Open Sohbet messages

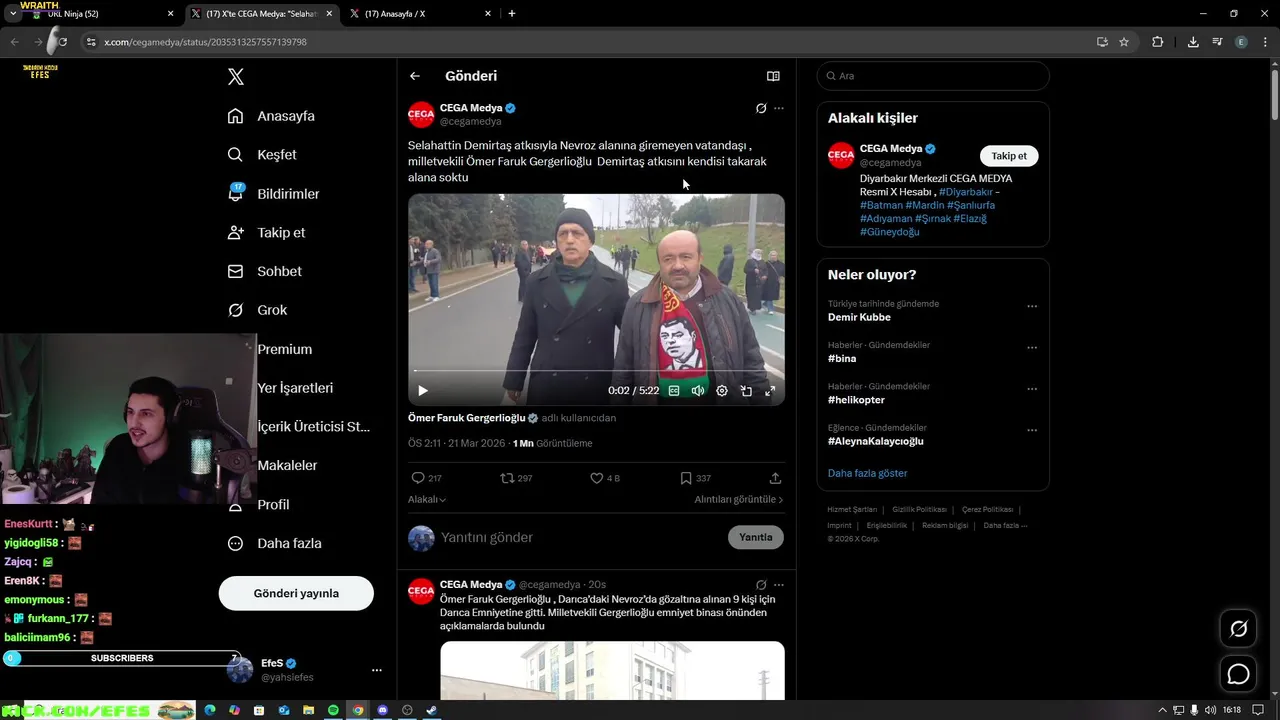[264, 271]
